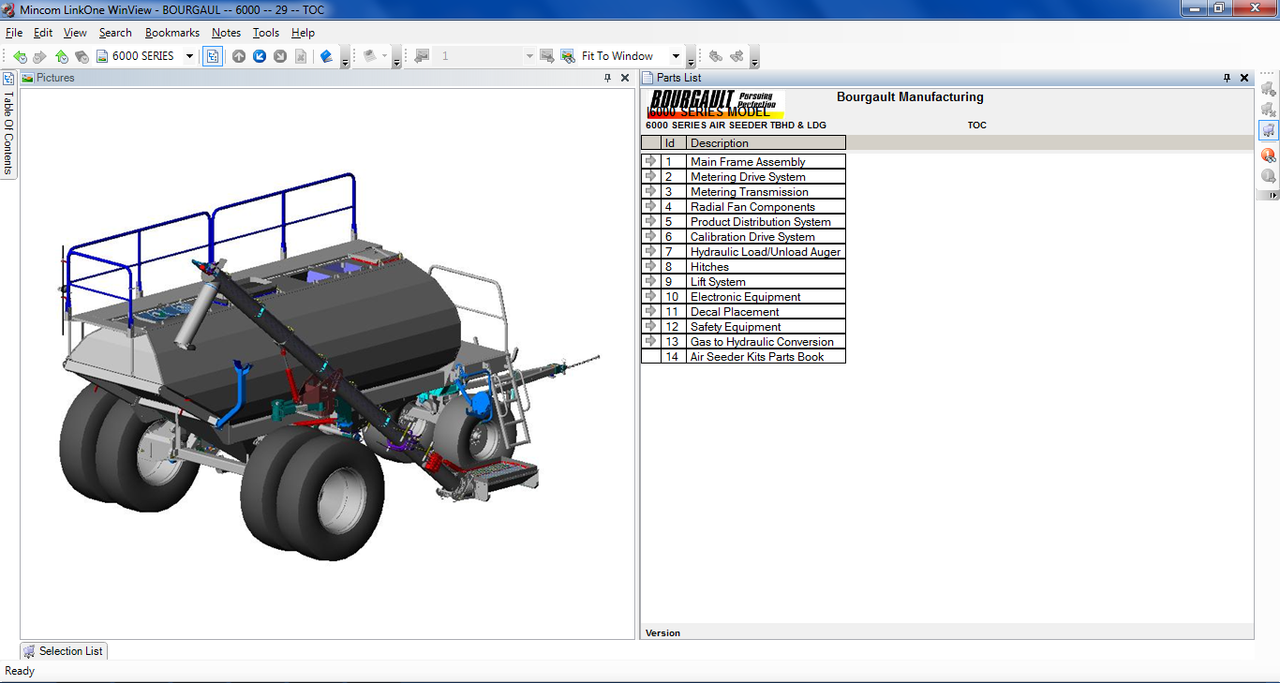Select Gas to Hydraulic Conversion row
This screenshot has height=683, width=1280.
point(743,341)
